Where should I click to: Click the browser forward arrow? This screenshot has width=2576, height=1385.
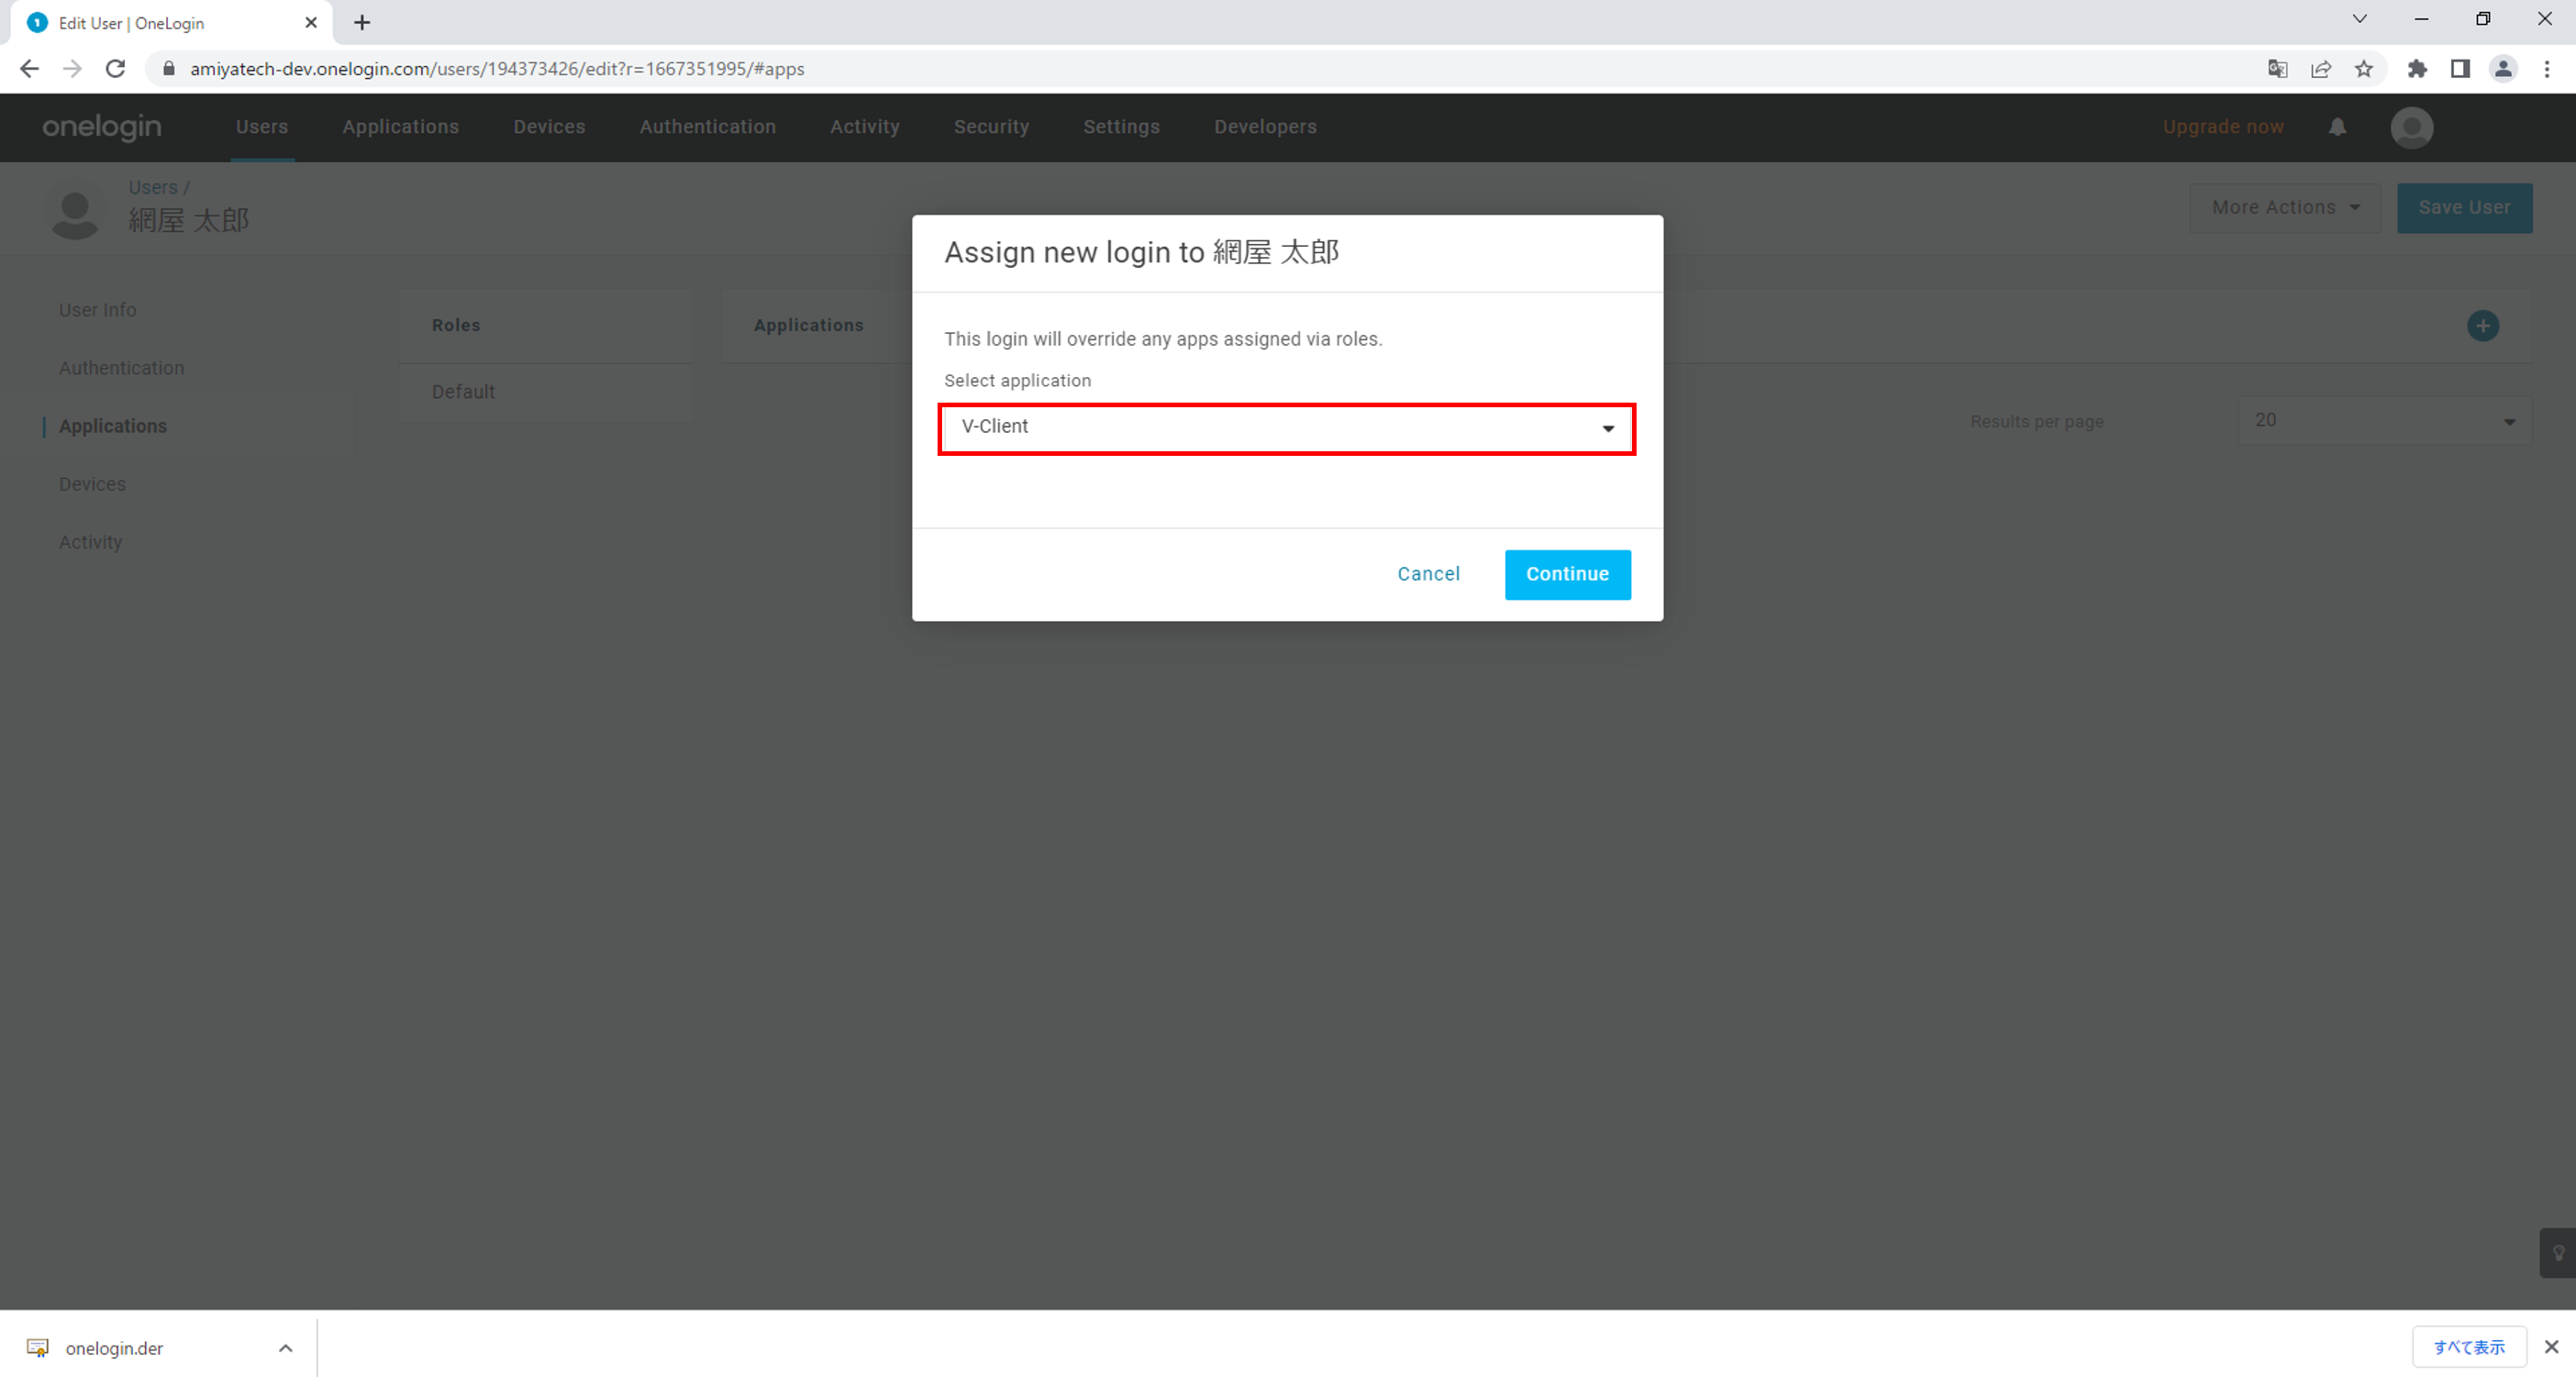72,68
